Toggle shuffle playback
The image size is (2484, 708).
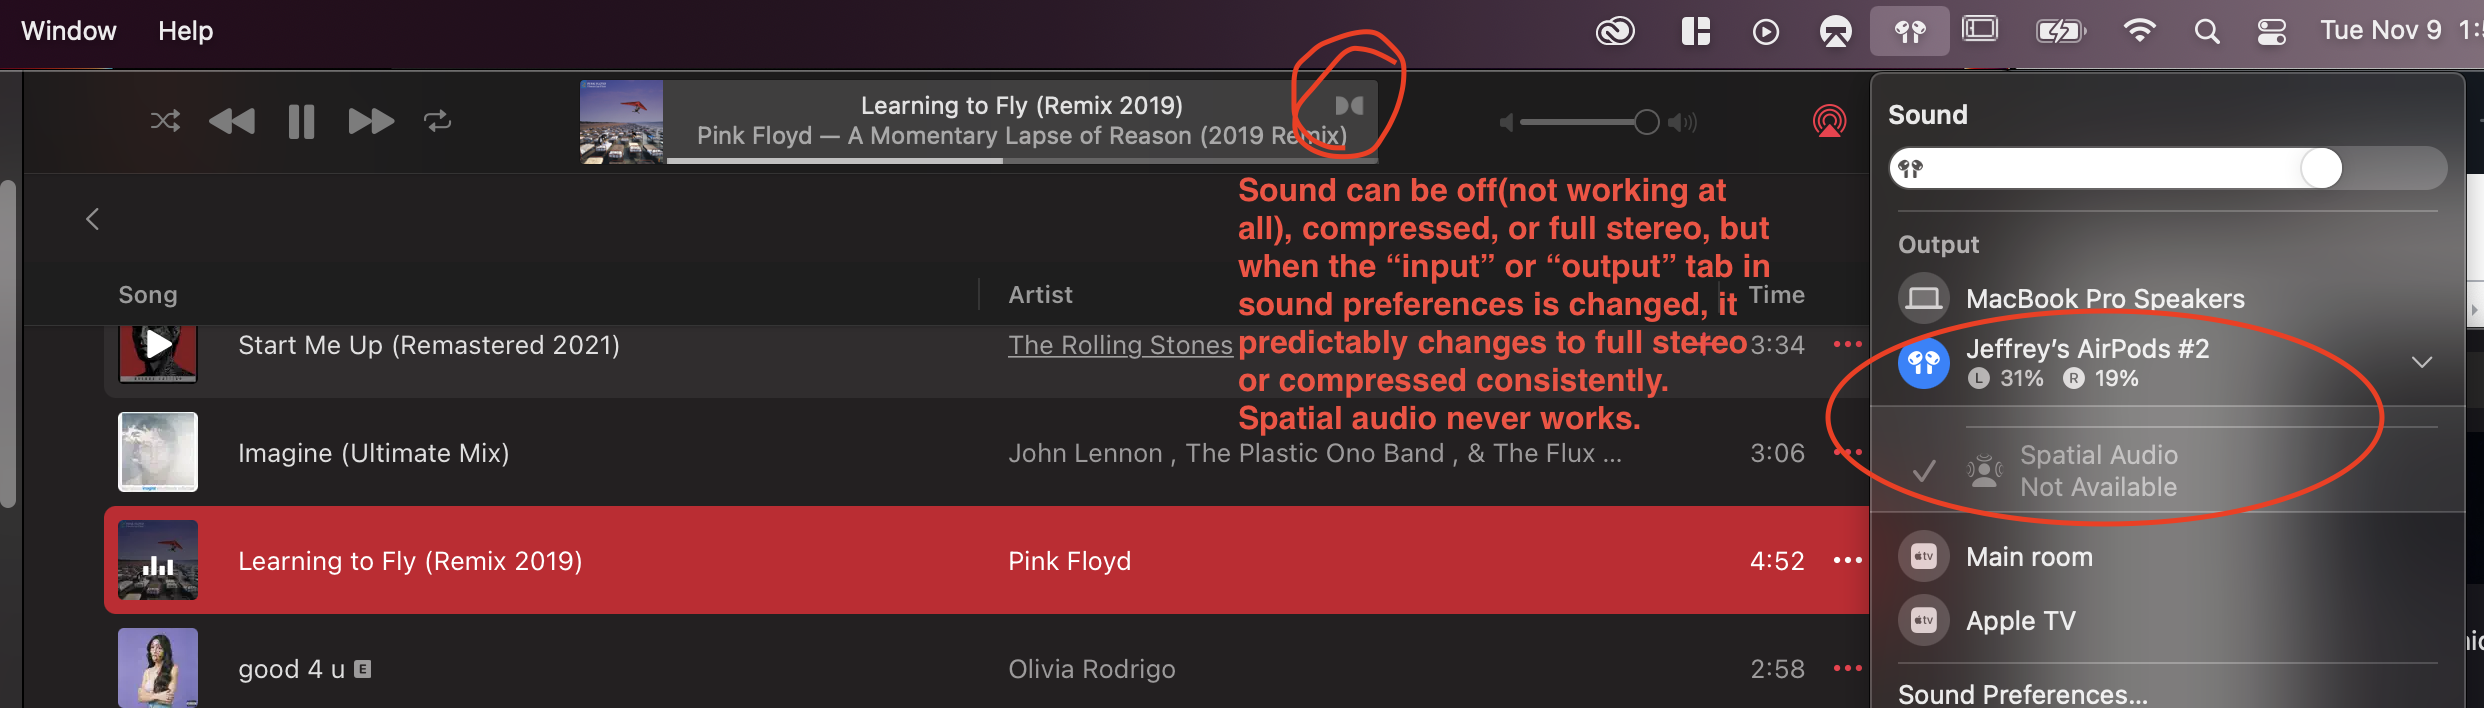(165, 122)
